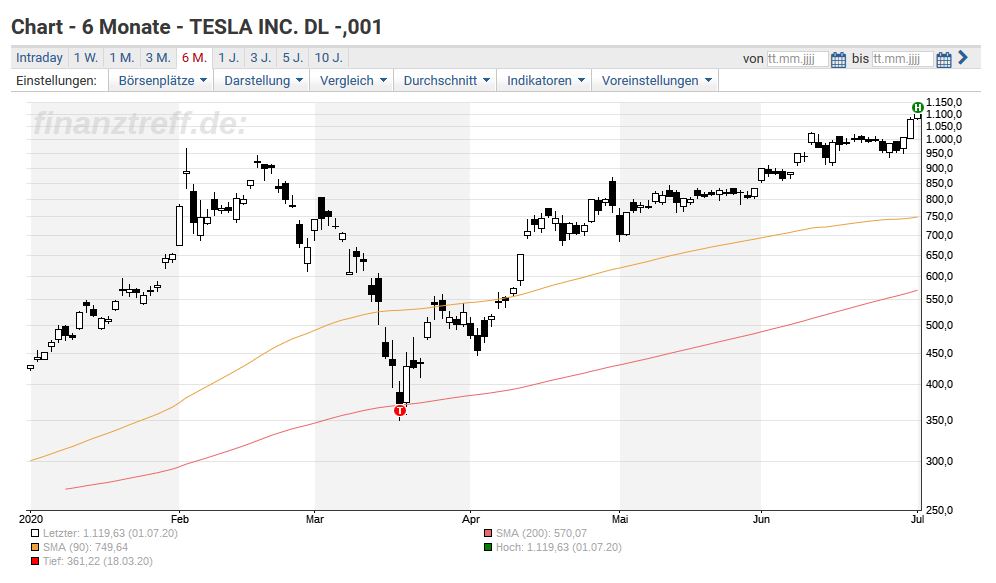Click the 'Letzter: 1.119,63 (01.07.20)' legend text
The height and width of the screenshot is (583, 996).
(x=110, y=533)
